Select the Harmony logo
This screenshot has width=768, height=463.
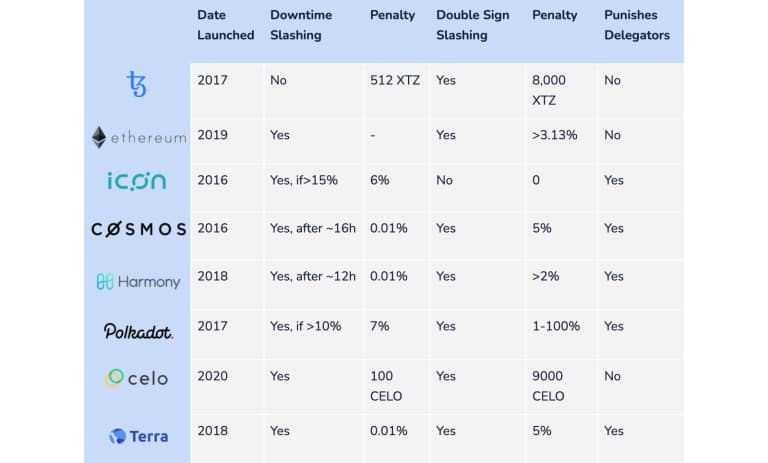coord(138,282)
